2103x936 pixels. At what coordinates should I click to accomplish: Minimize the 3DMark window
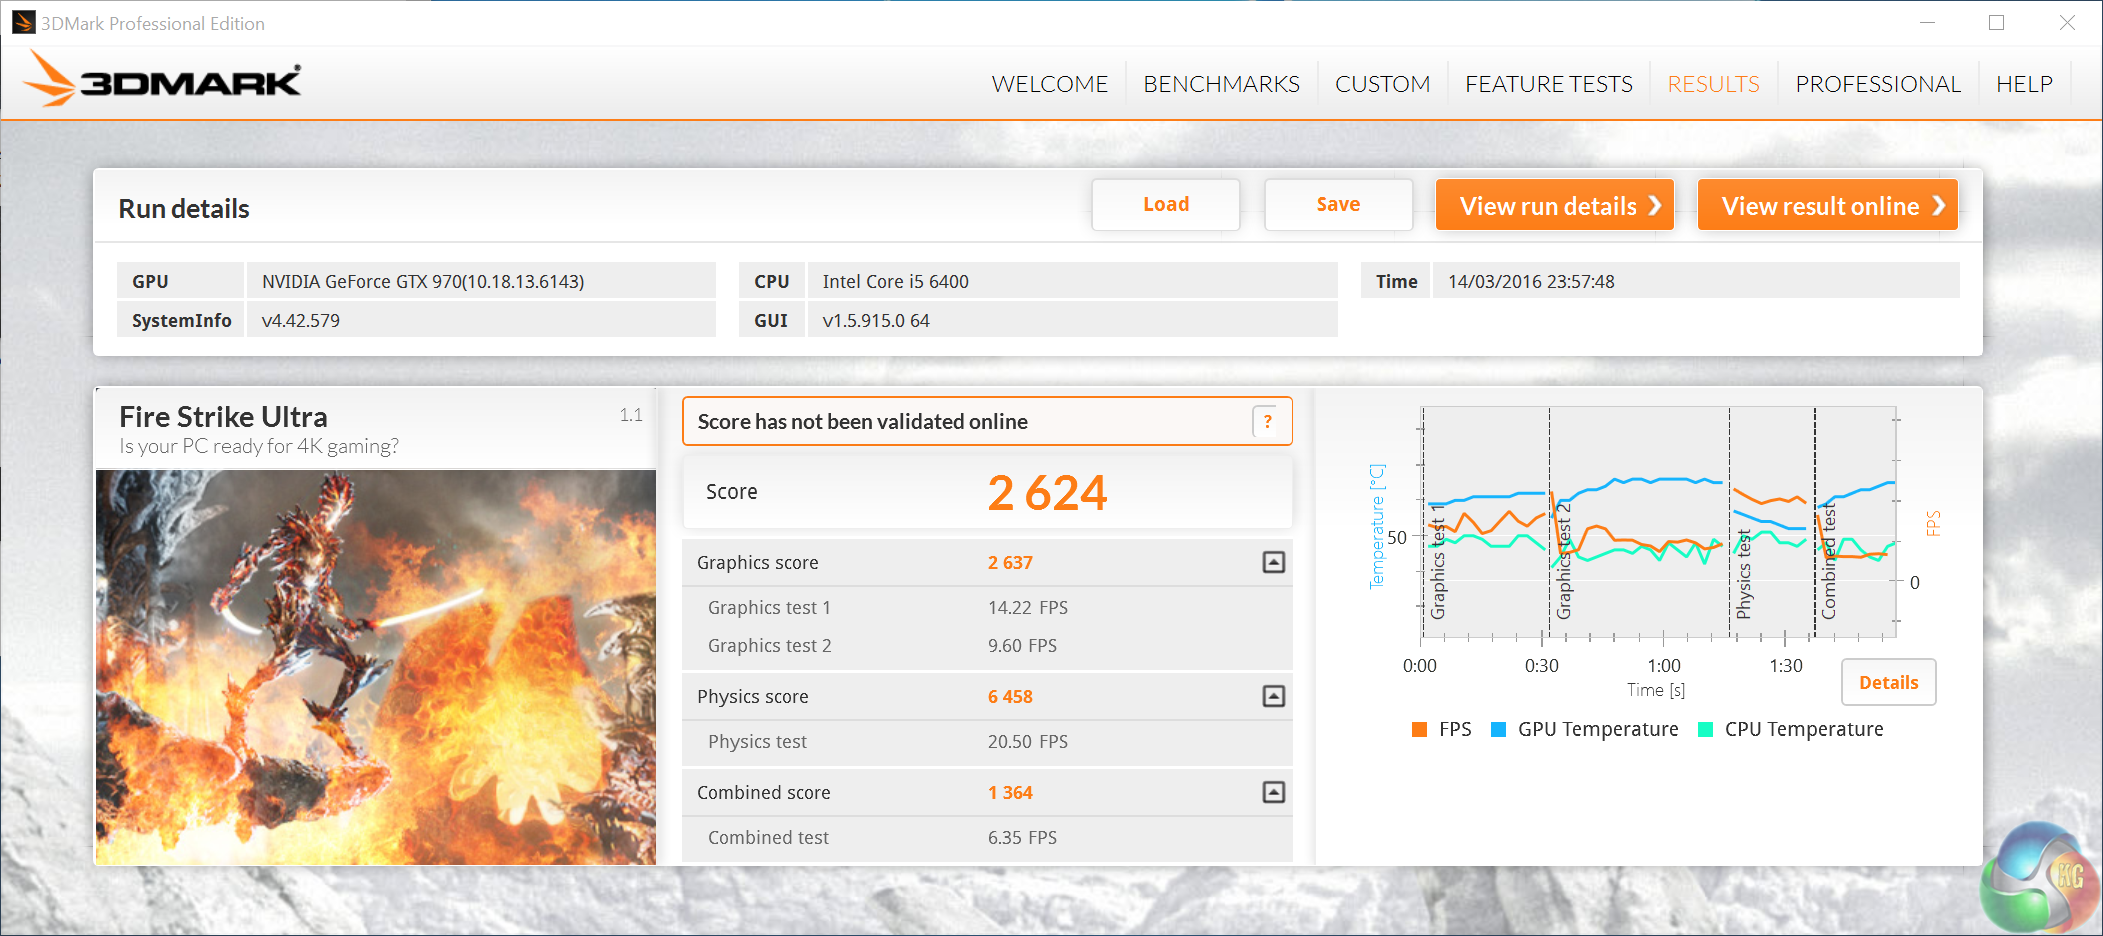point(1927,22)
